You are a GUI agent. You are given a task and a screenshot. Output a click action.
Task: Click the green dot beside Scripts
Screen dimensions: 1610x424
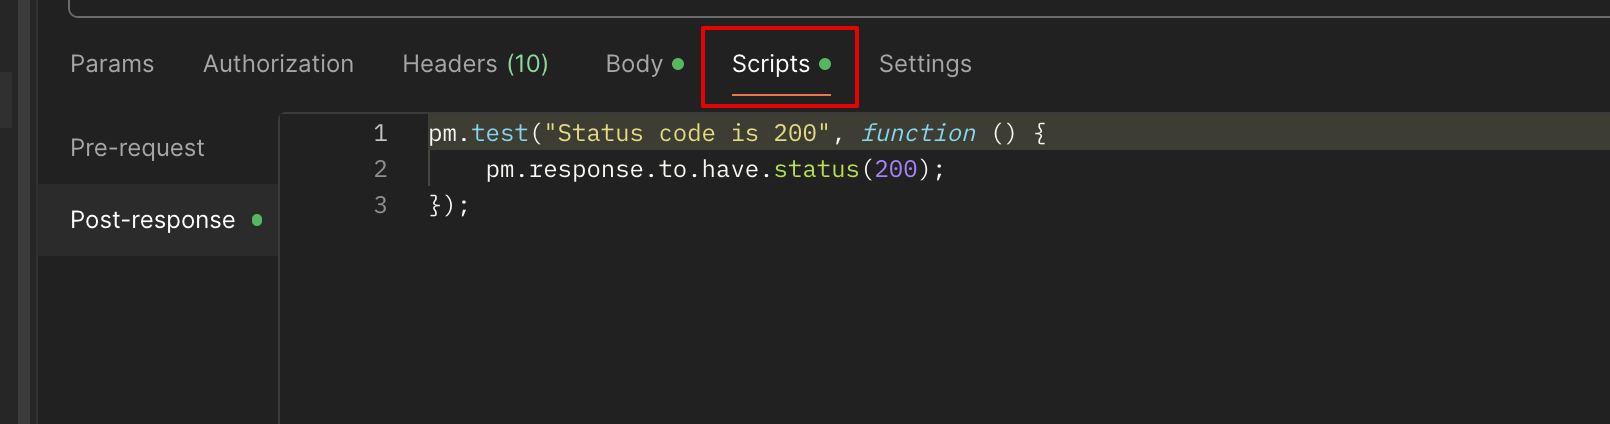(825, 64)
